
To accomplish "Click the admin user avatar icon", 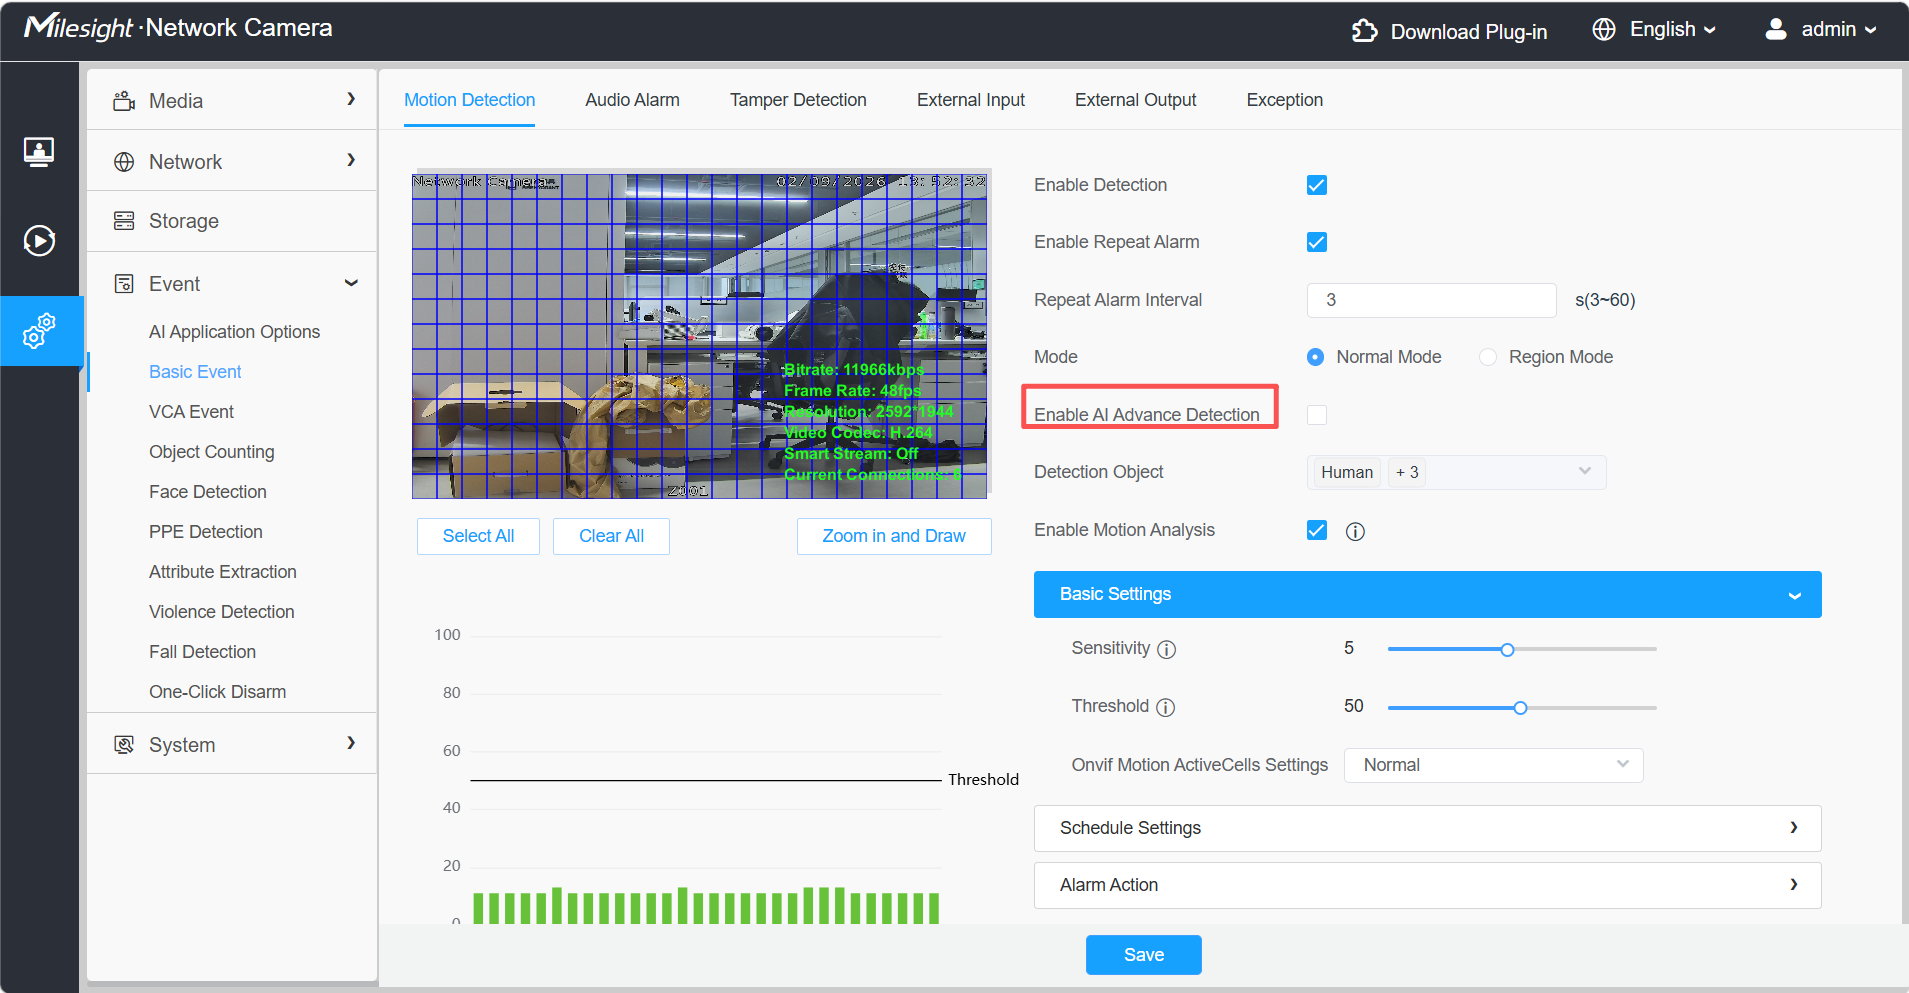I will point(1776,29).
